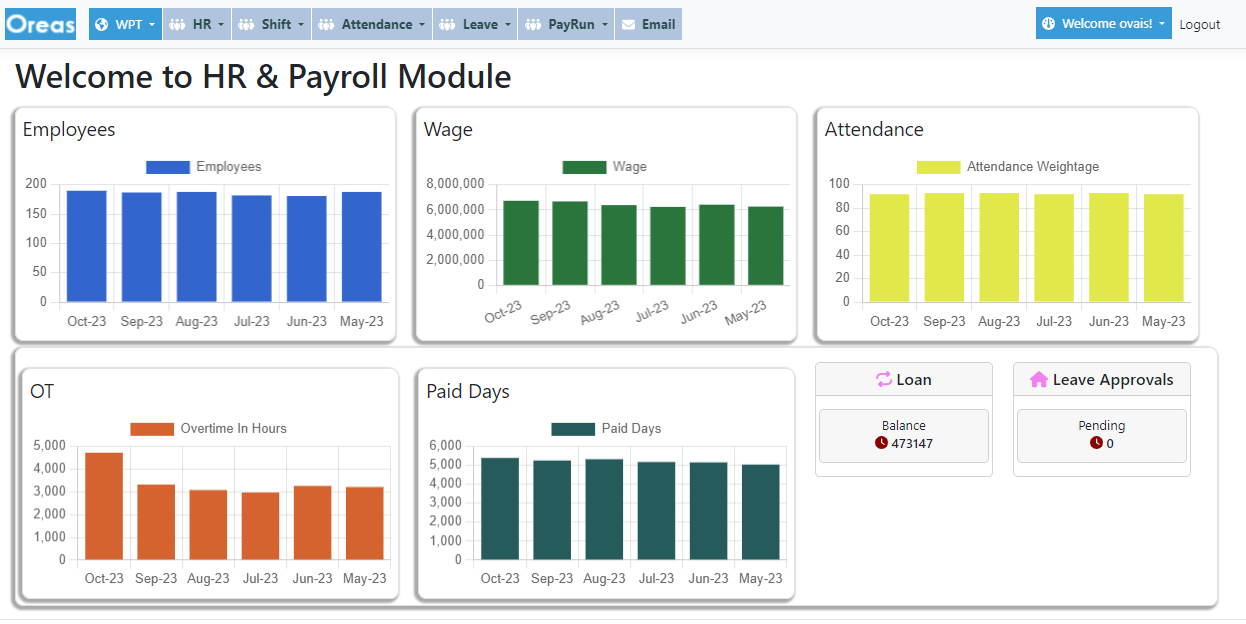Image resolution: width=1246 pixels, height=624 pixels.
Task: Open the Loan Balance 473147 box
Action: point(904,435)
